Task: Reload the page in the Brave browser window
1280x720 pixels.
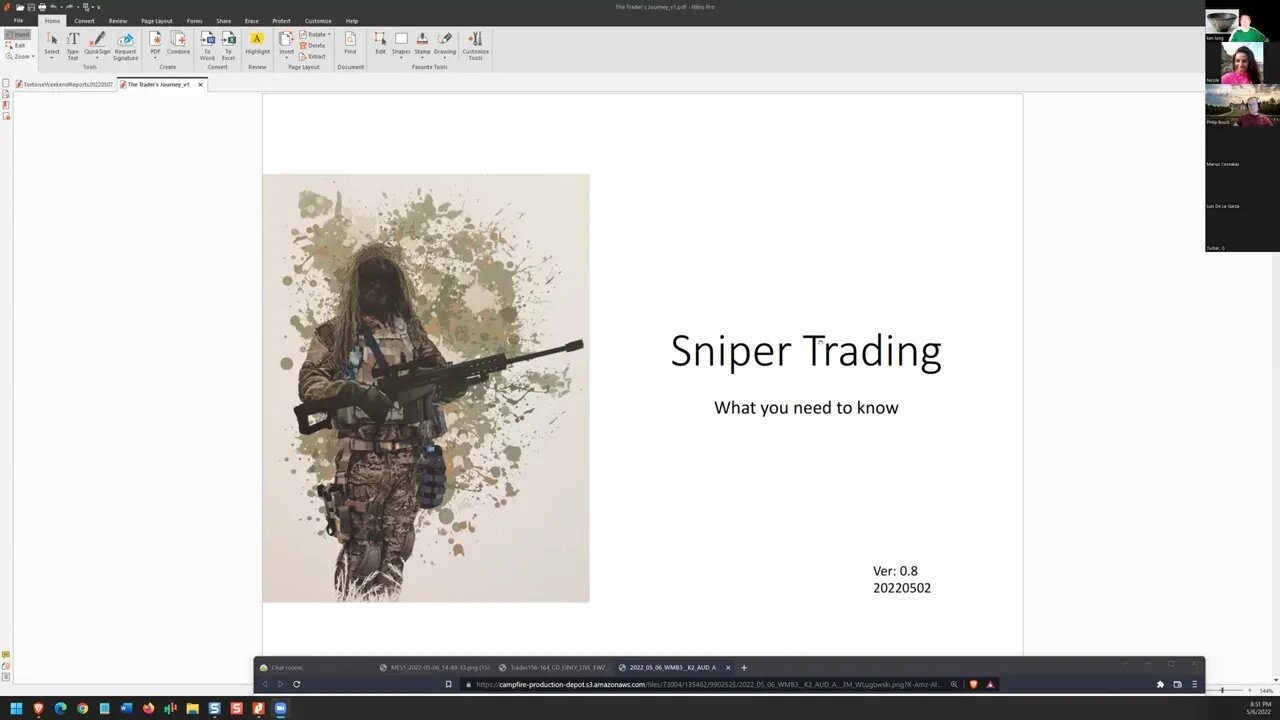Action: [x=296, y=684]
